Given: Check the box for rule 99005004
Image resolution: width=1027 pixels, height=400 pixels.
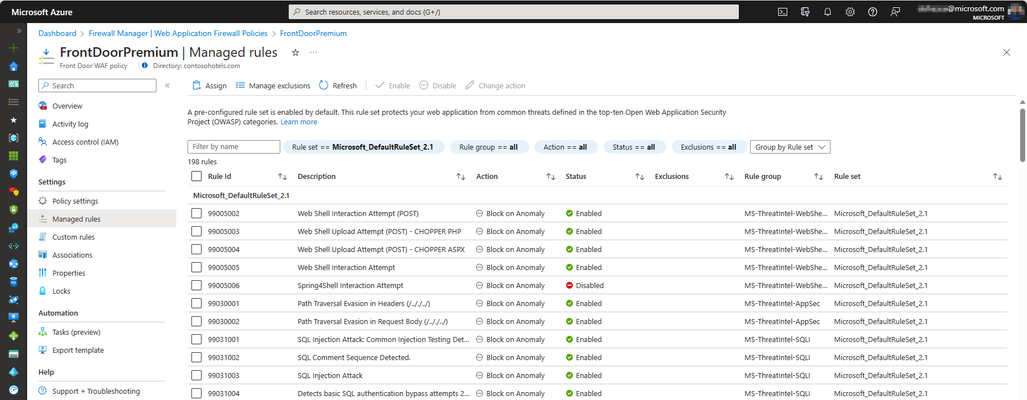Looking at the screenshot, I should coord(196,249).
